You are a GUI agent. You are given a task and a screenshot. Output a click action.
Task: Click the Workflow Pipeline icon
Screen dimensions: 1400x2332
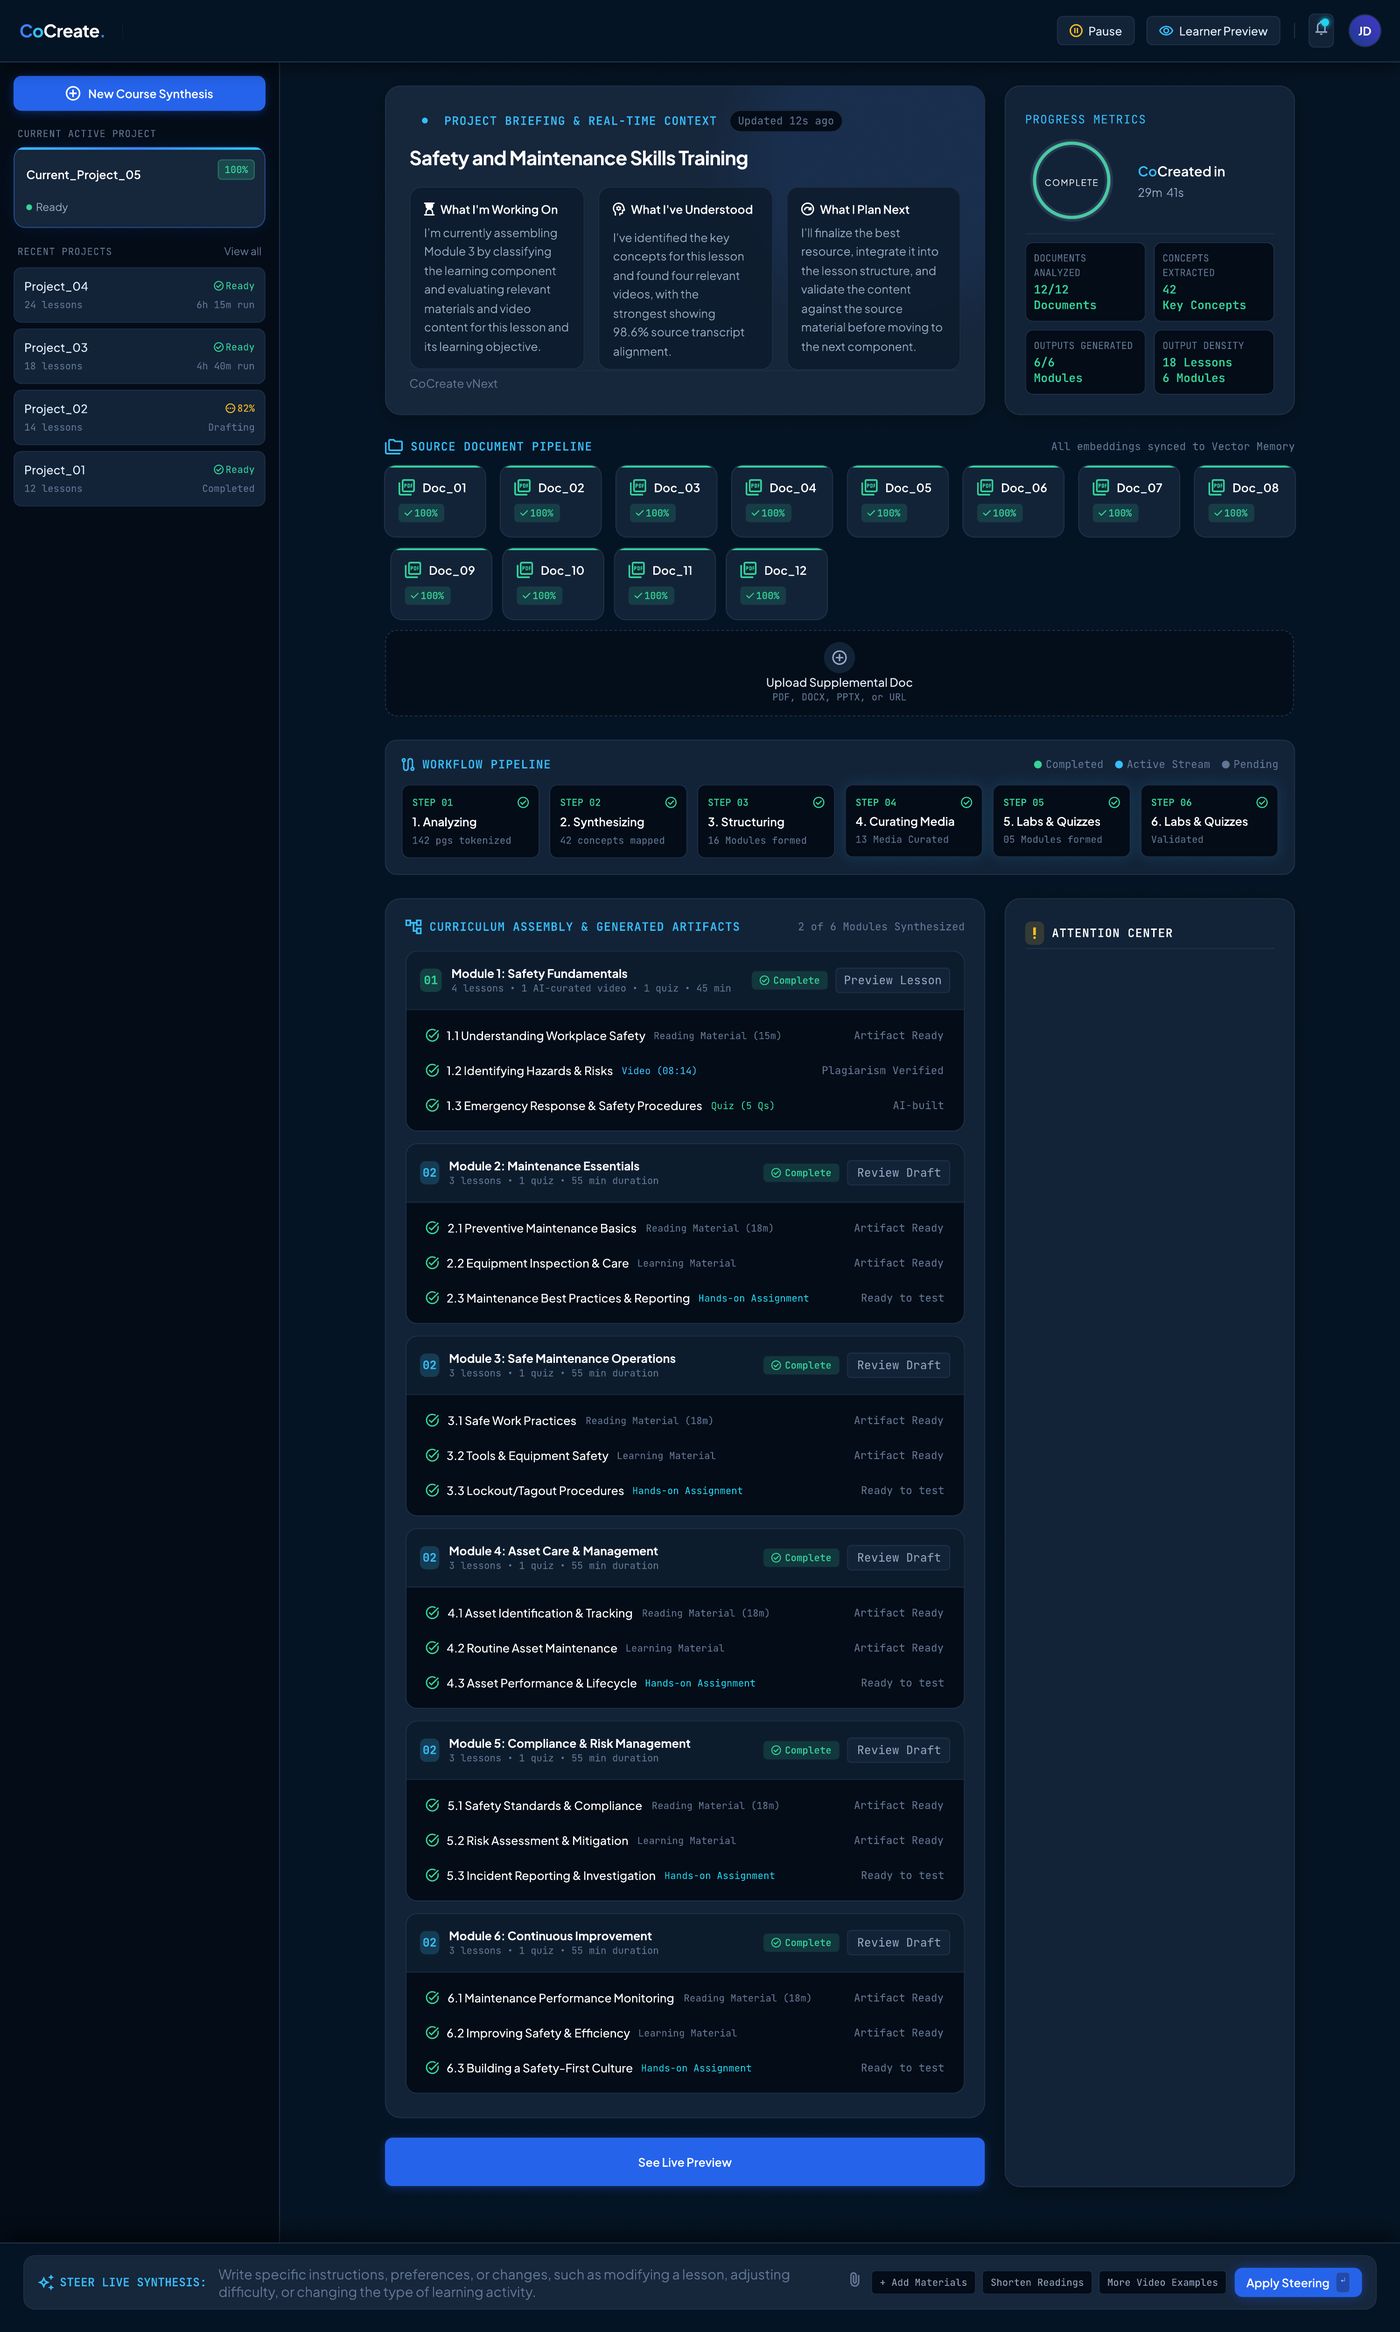tap(408, 764)
